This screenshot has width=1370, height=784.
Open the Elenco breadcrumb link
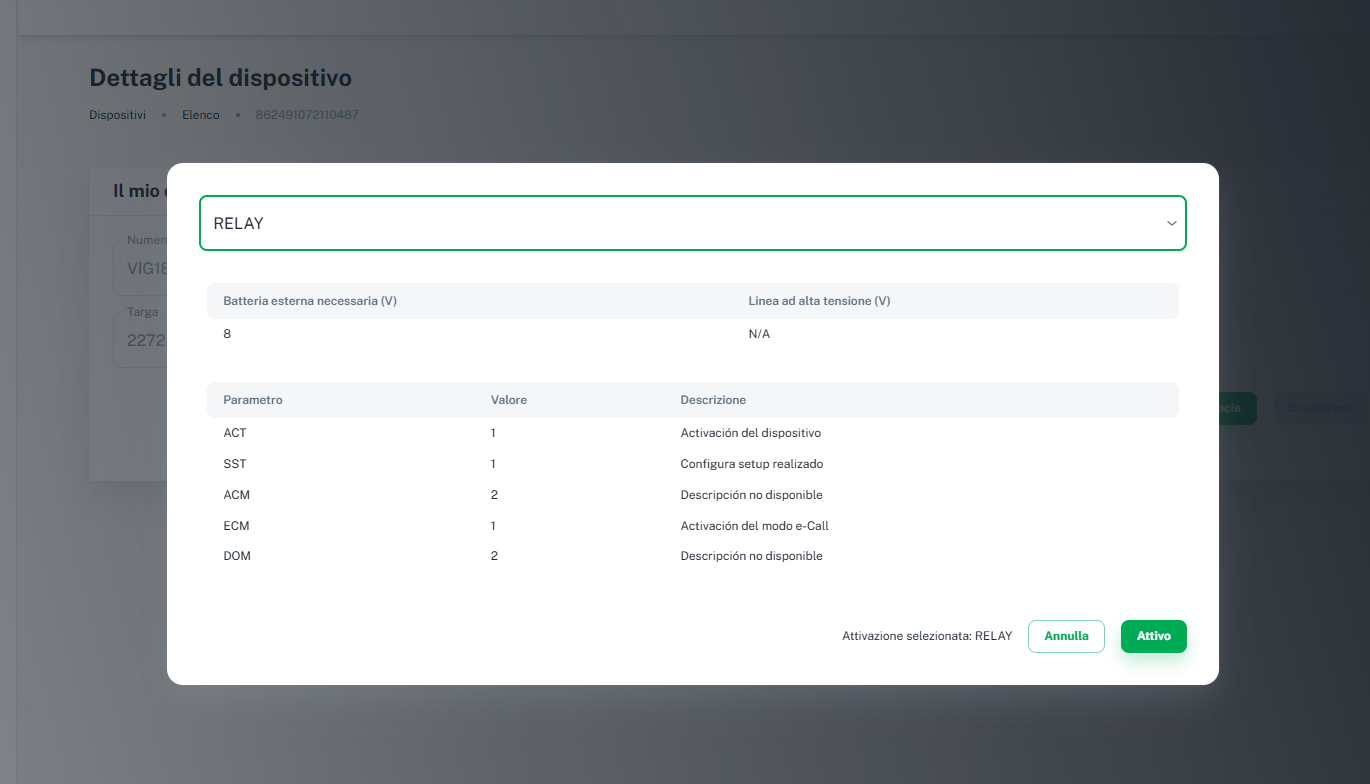(x=200, y=115)
